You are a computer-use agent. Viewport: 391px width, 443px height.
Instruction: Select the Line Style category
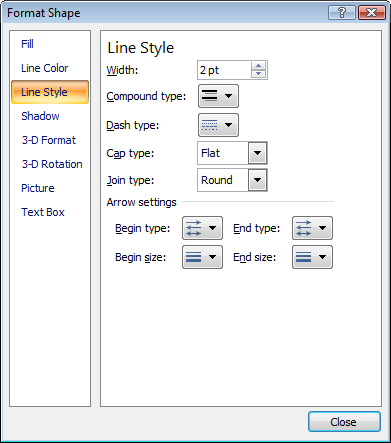(50, 92)
